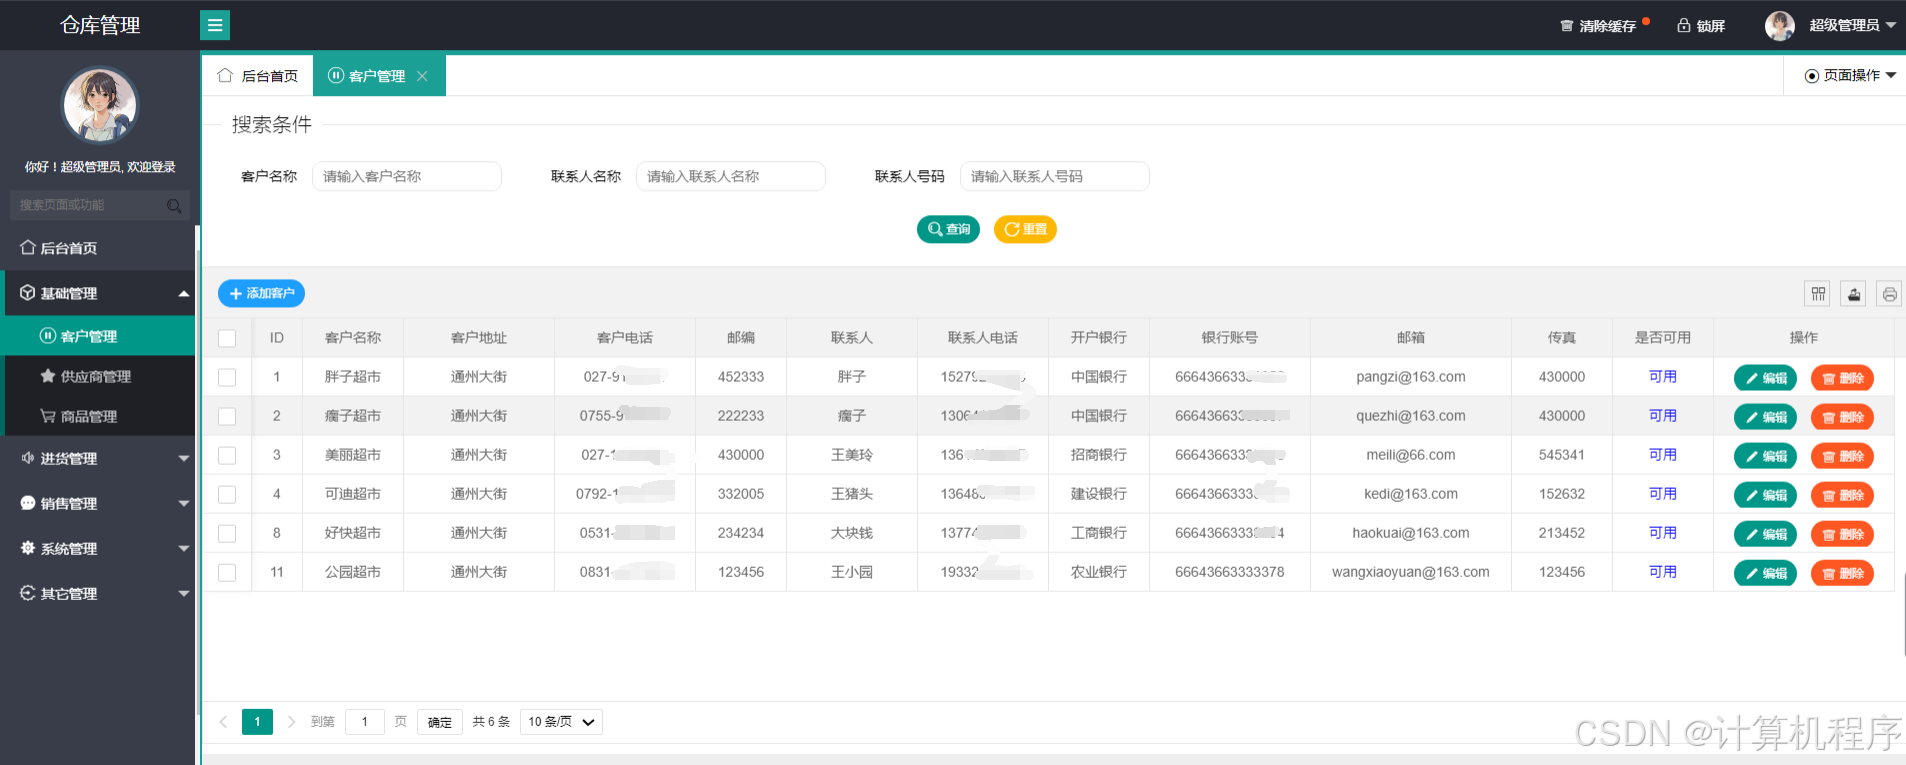Check the row for 公园超市
This screenshot has width=1906, height=765.
coord(227,572)
